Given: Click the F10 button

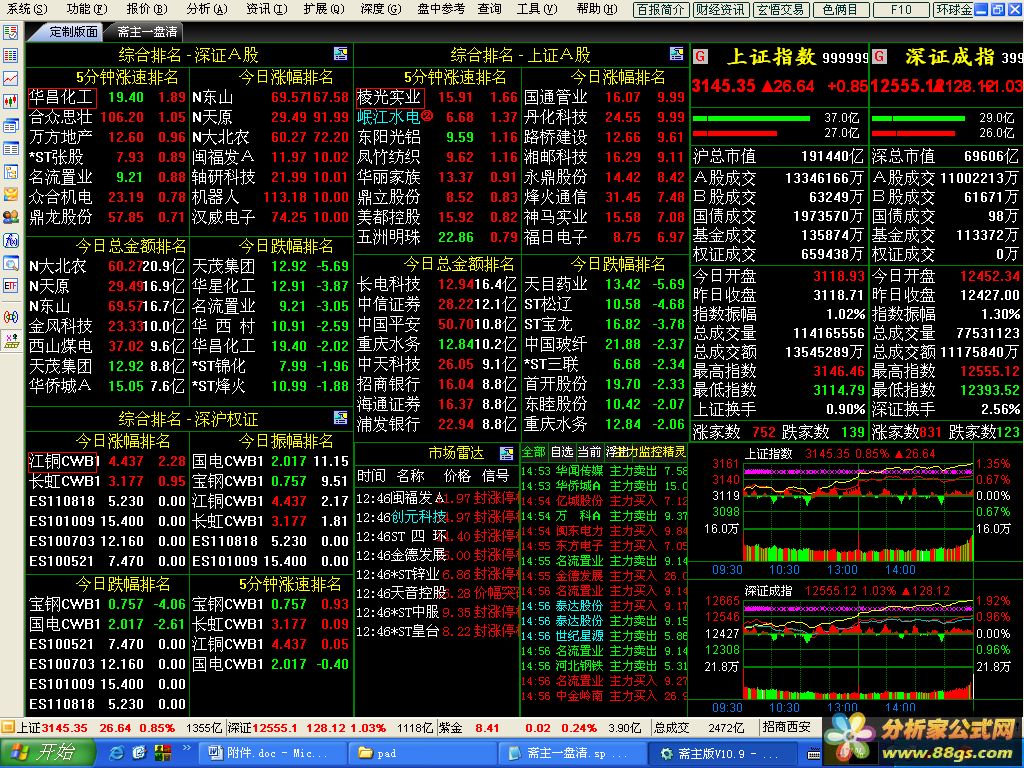Looking at the screenshot, I should pos(901,10).
